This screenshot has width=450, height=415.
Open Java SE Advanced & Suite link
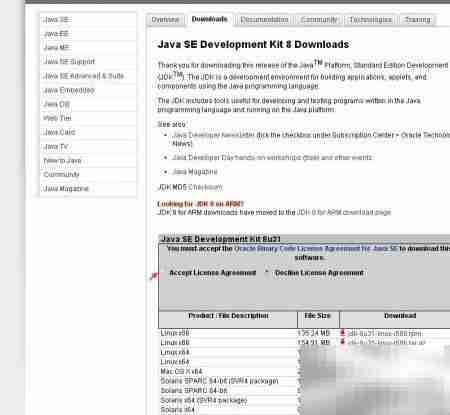coord(84,76)
